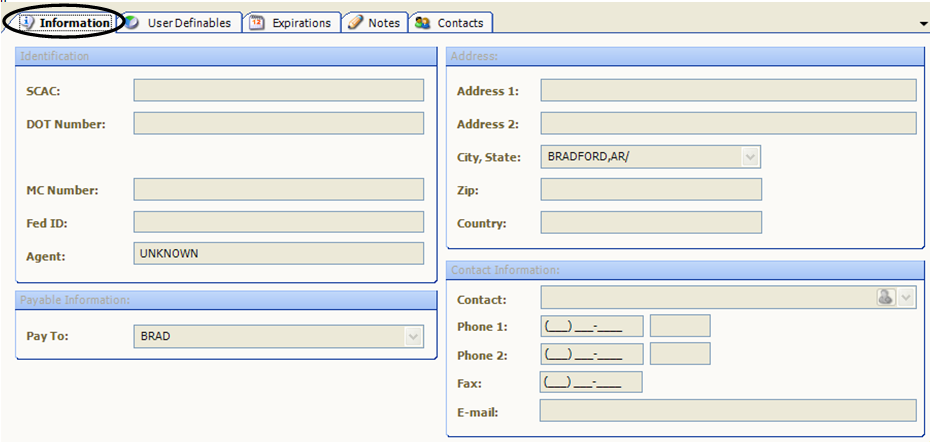
Task: Open the City, State dropdown arrow
Action: click(x=750, y=157)
